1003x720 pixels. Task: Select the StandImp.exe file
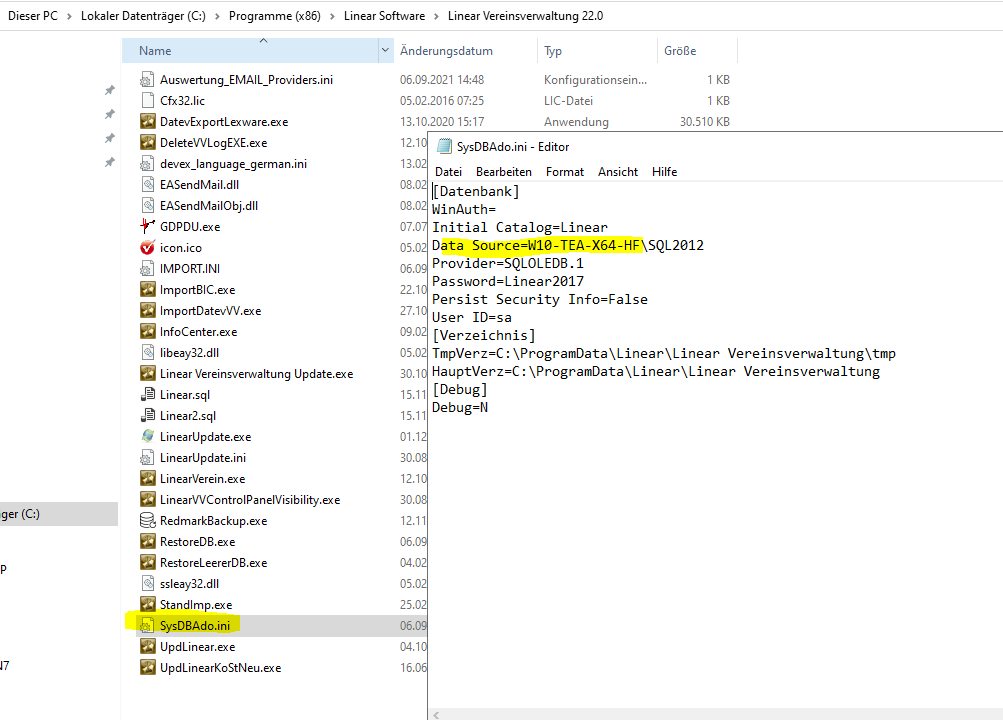click(x=196, y=605)
